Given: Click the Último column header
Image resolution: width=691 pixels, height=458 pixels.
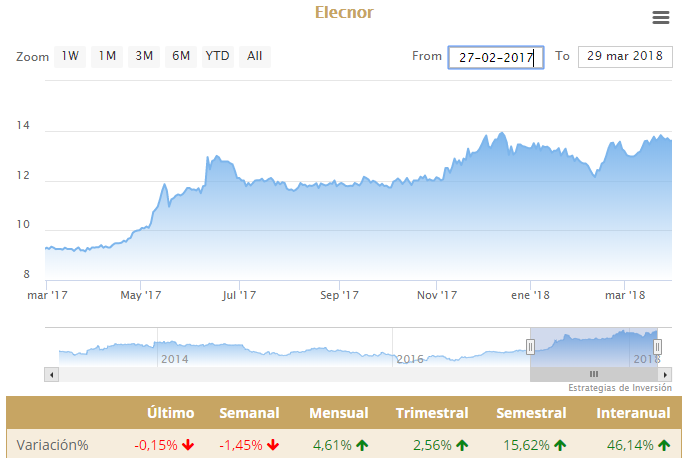Looking at the screenshot, I should (171, 413).
